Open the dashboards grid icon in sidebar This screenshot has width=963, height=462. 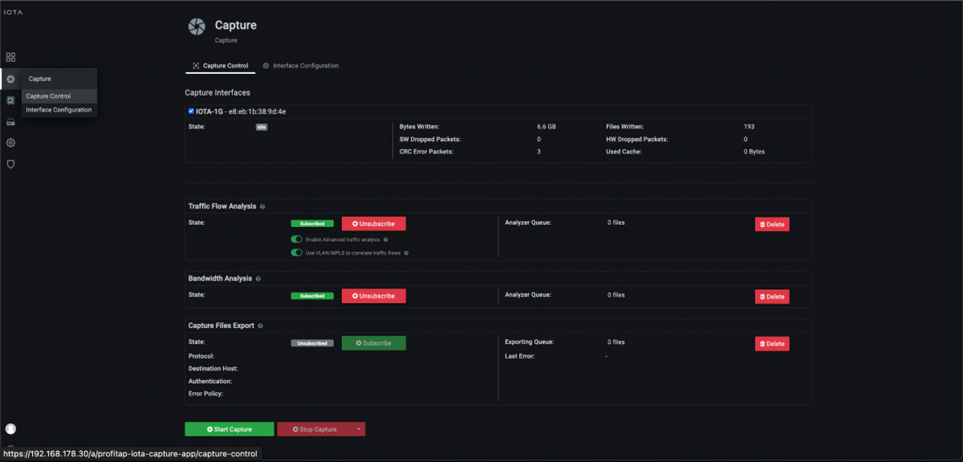pos(11,58)
